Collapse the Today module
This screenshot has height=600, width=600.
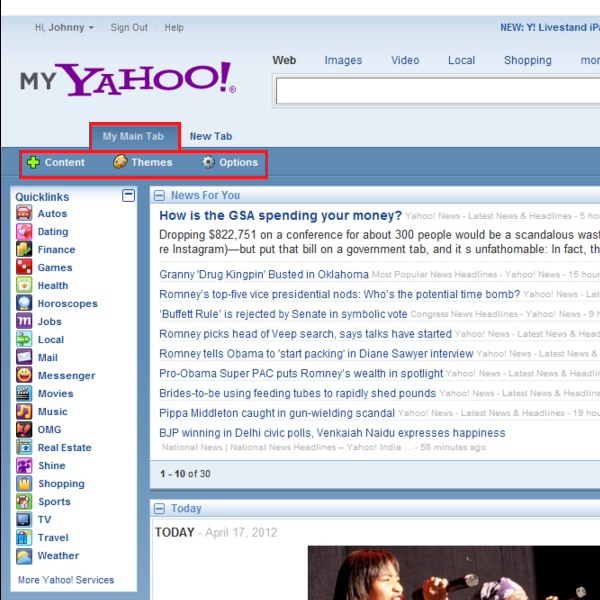[159, 509]
